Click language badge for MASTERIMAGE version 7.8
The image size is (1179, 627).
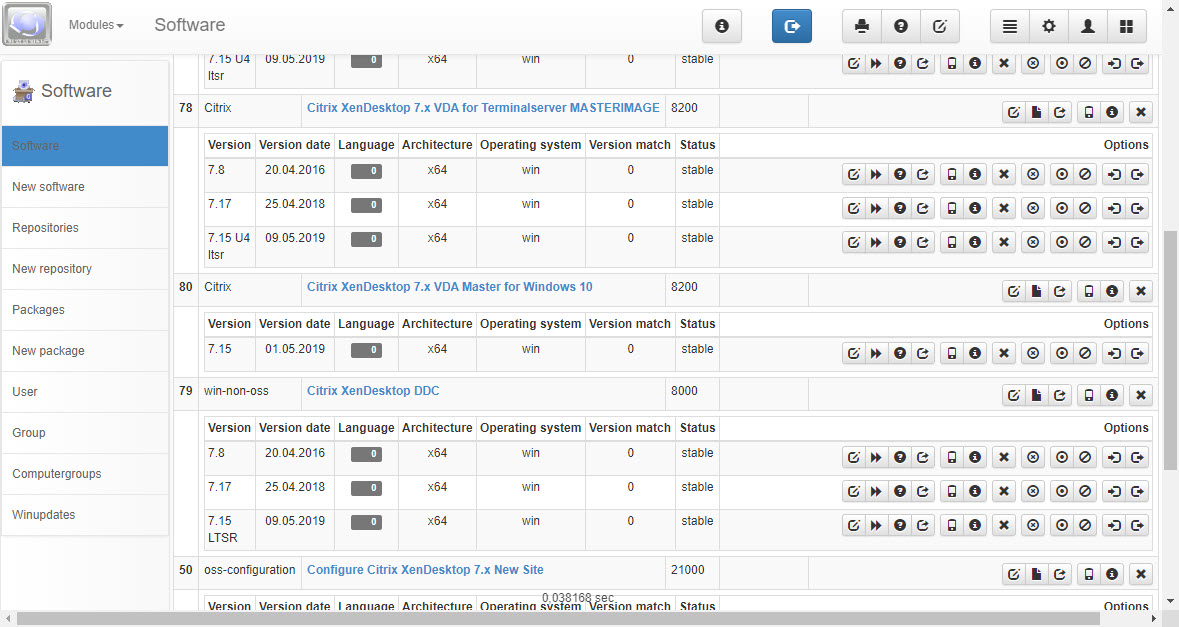click(x=366, y=171)
